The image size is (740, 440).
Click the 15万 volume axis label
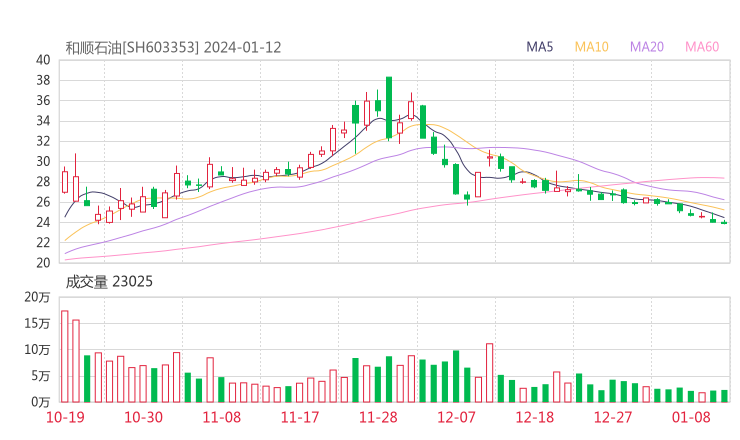click(x=37, y=323)
